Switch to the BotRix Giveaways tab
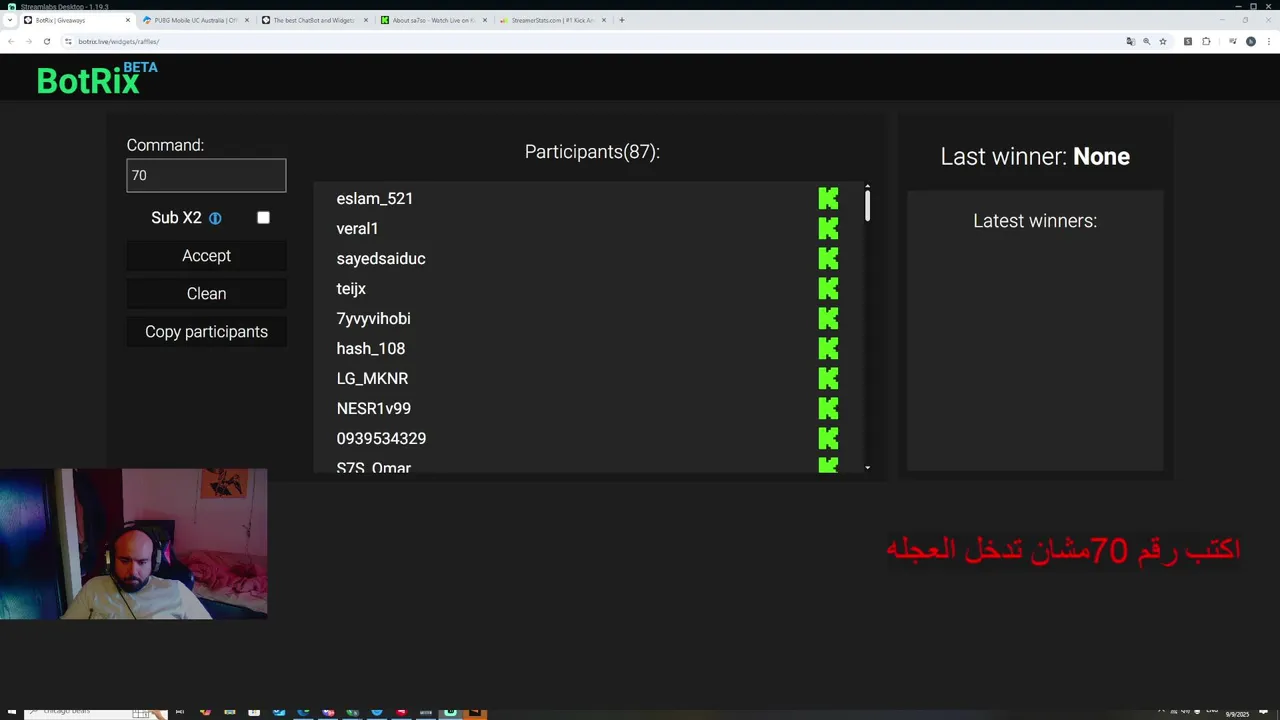The width and height of the screenshot is (1280, 720). pos(77,20)
